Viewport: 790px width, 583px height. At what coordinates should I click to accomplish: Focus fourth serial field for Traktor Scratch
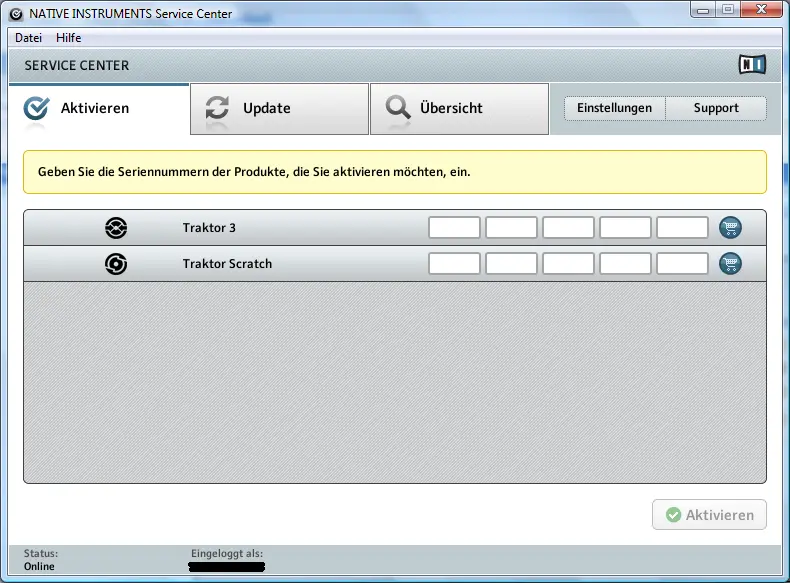tap(625, 264)
